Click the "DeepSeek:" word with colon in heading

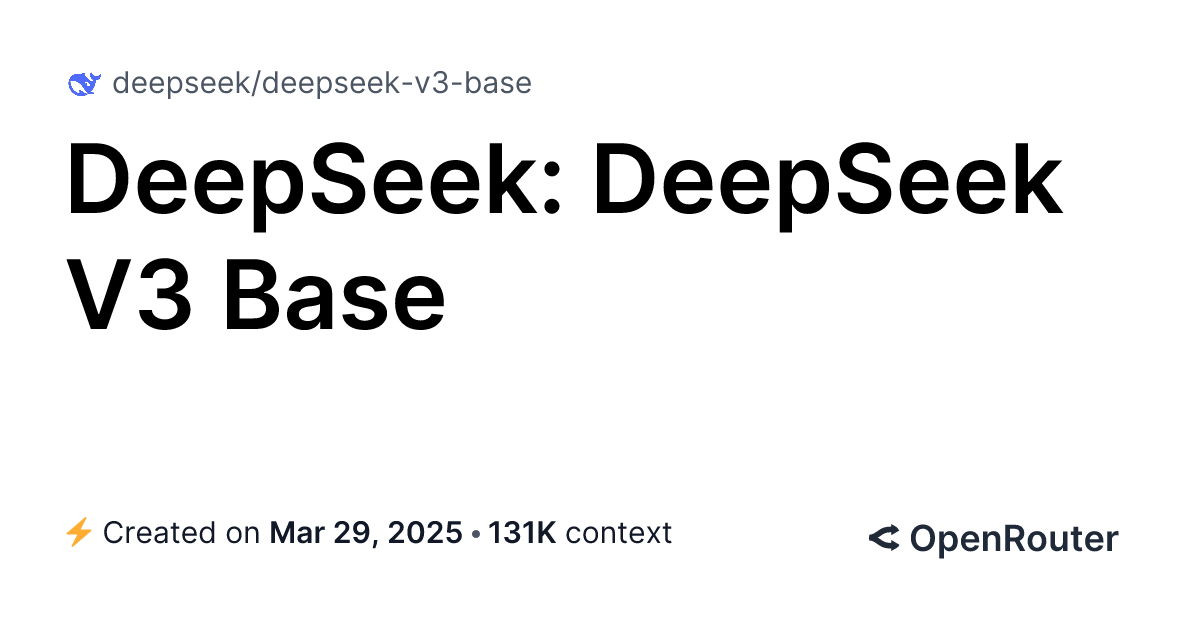click(316, 183)
